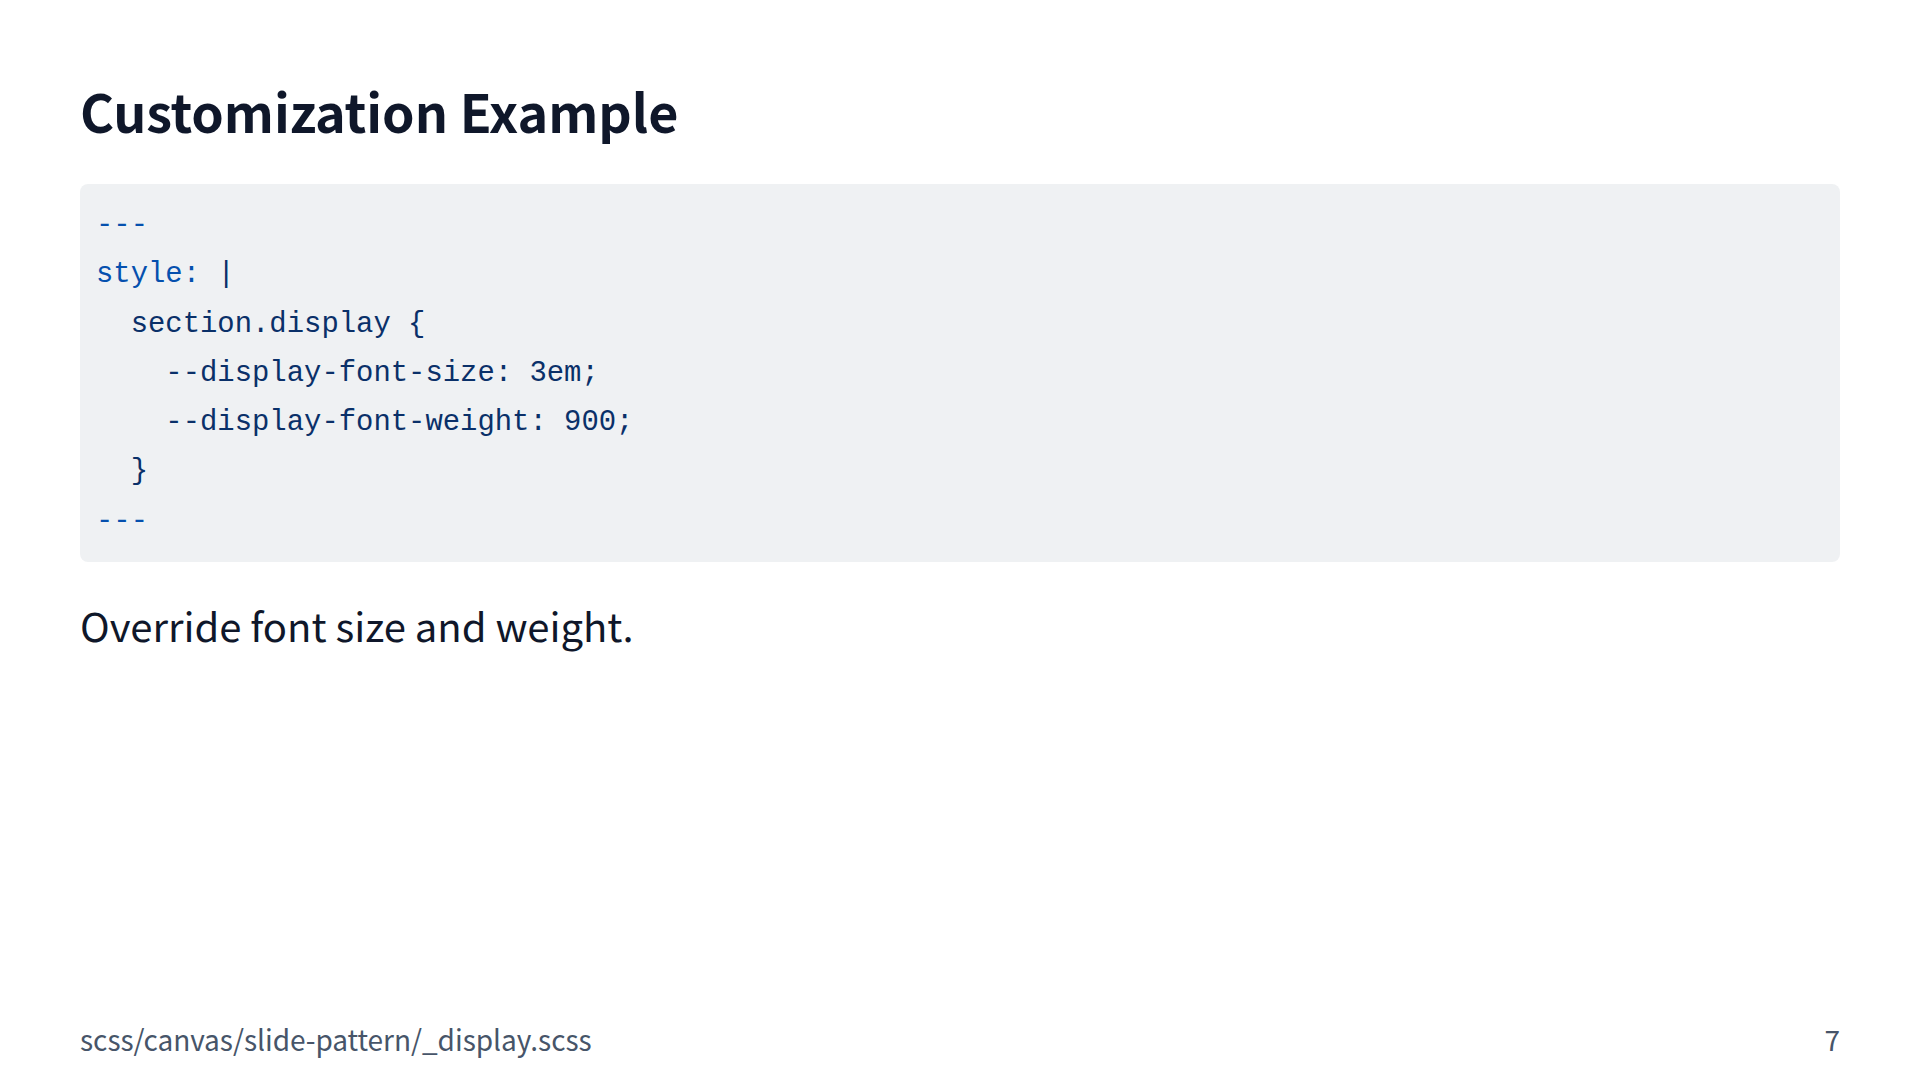Select the "style:" key in the code
The height and width of the screenshot is (1080, 1920).
point(147,273)
